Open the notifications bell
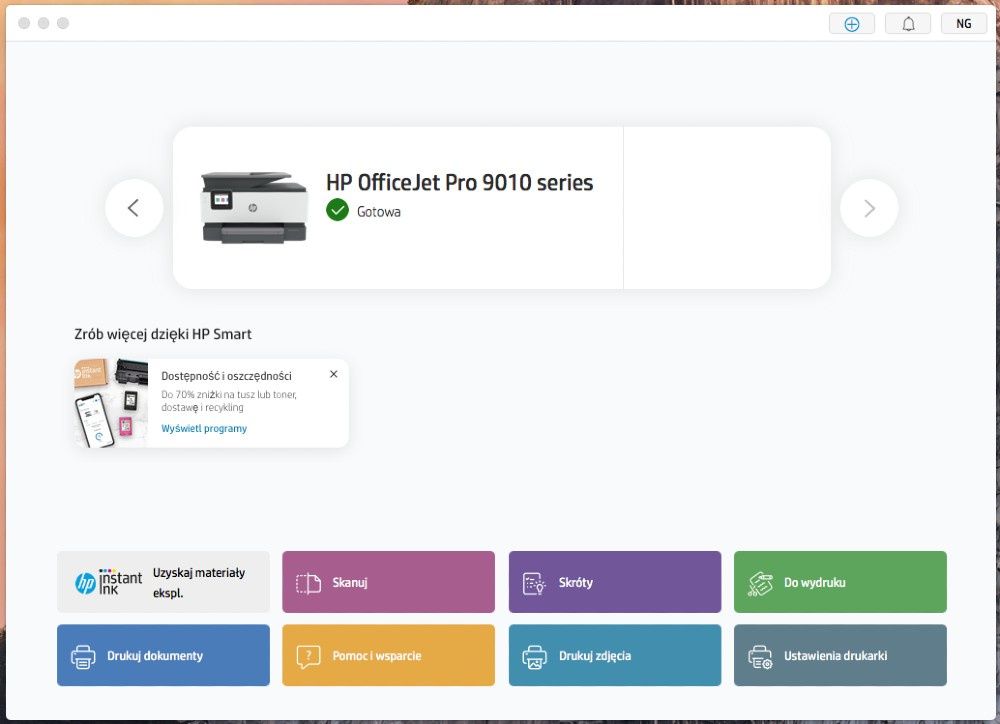 908,24
